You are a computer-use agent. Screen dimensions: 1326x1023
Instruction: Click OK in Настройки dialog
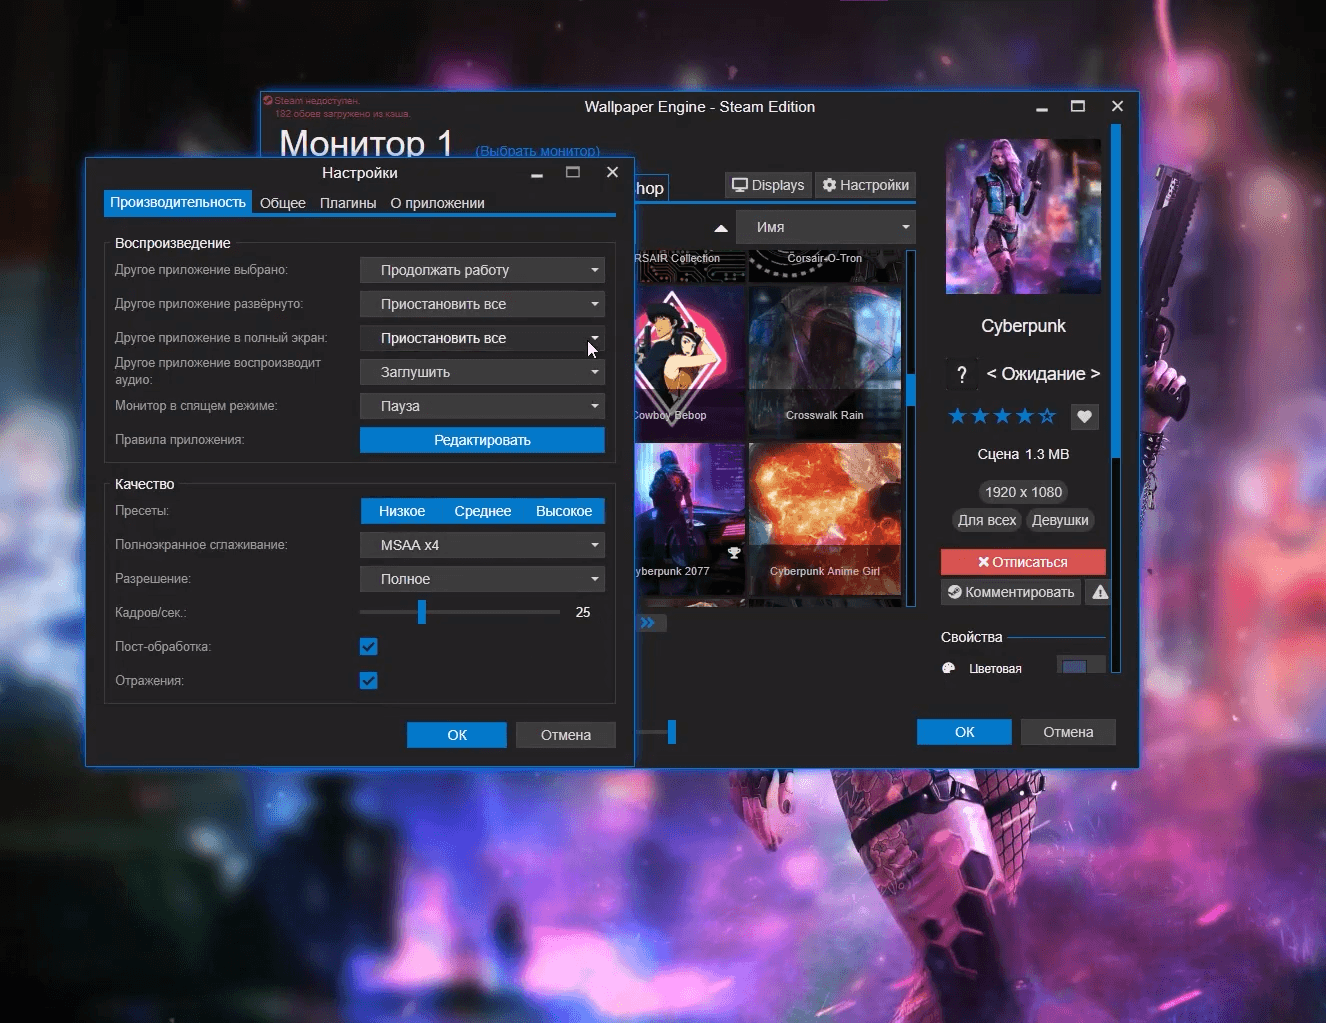tap(457, 735)
